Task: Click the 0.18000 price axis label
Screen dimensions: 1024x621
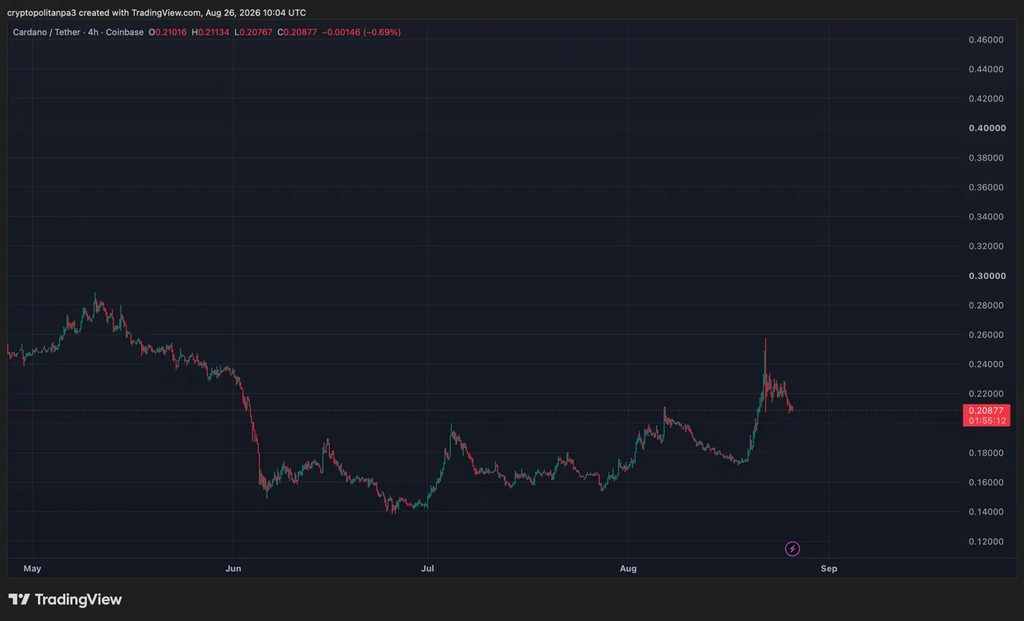Action: [986, 453]
